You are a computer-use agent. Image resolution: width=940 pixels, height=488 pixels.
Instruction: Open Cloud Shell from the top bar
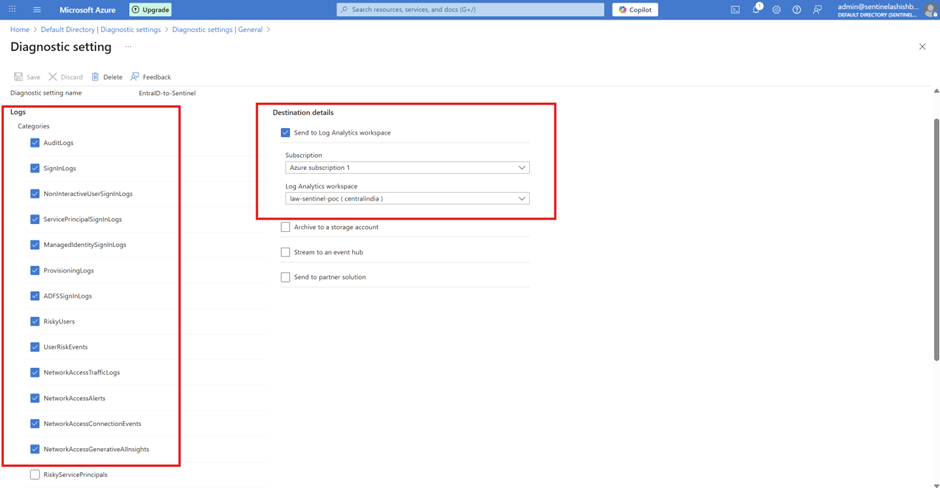(x=735, y=10)
